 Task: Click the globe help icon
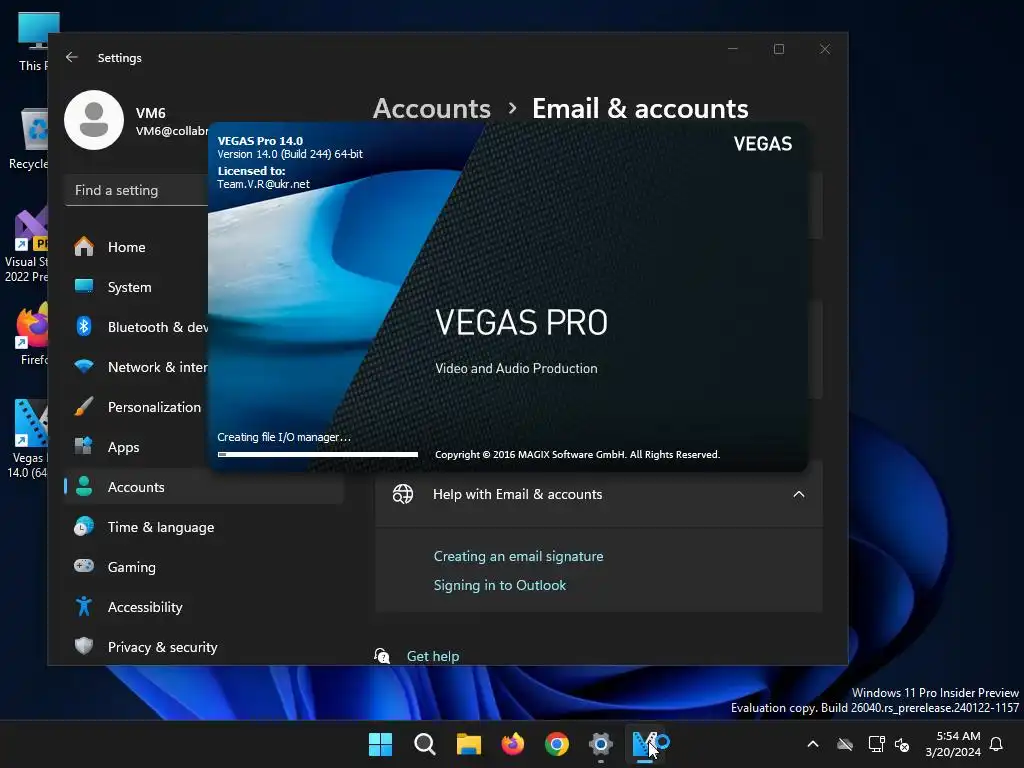click(x=402, y=494)
